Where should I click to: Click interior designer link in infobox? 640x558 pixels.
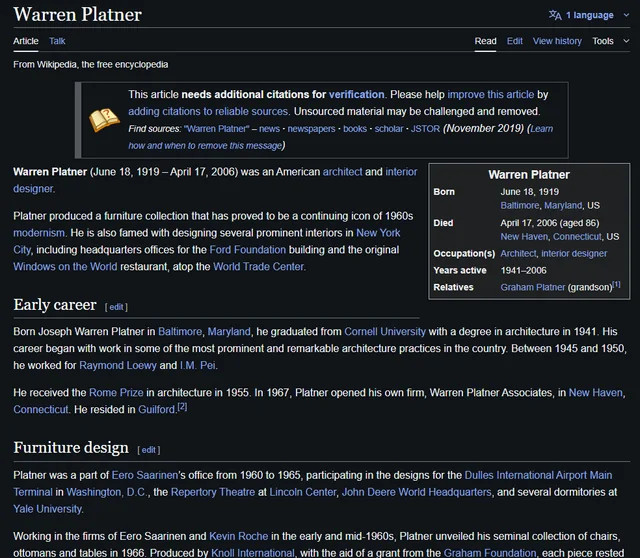[574, 253]
